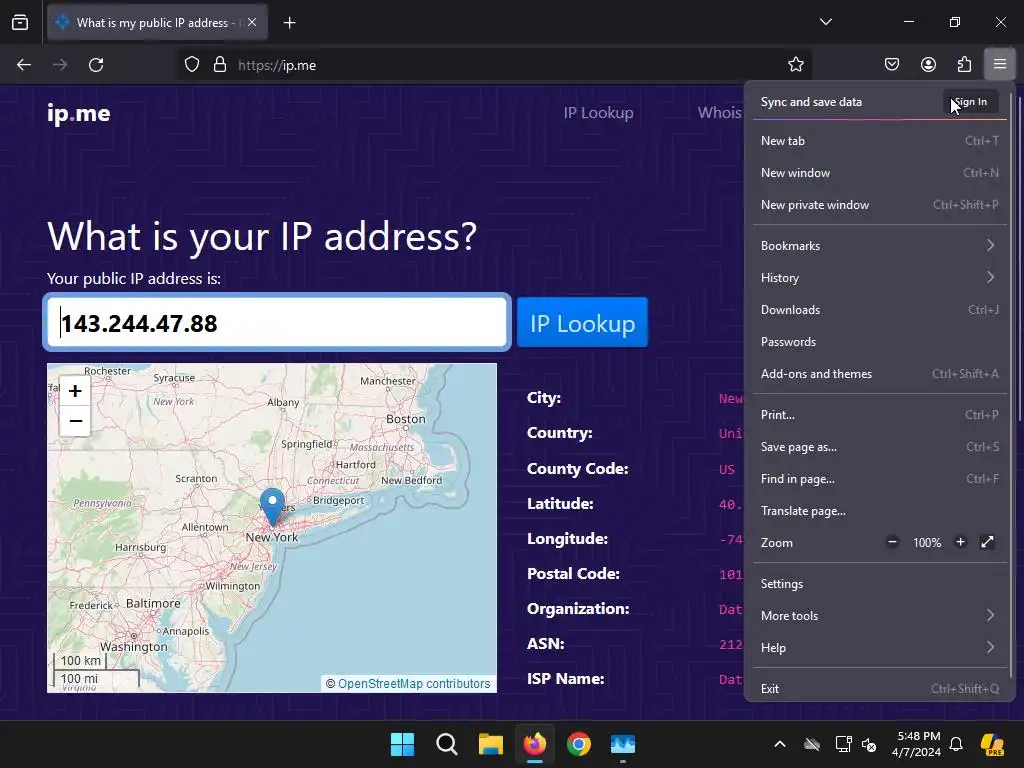Choose Print… from the menu
The image size is (1024, 768).
pos(879,415)
